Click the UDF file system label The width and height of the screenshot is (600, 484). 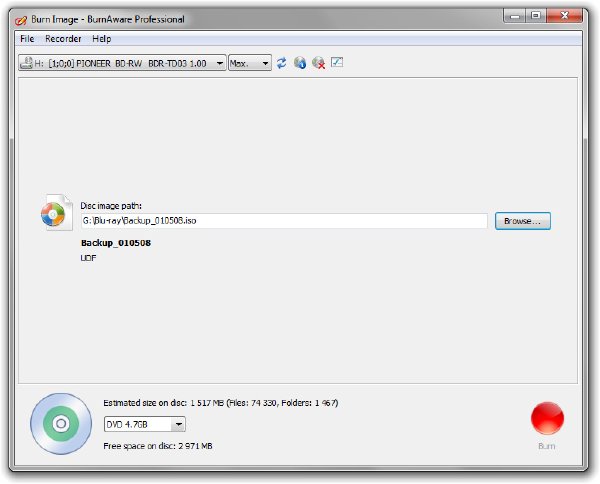88,258
